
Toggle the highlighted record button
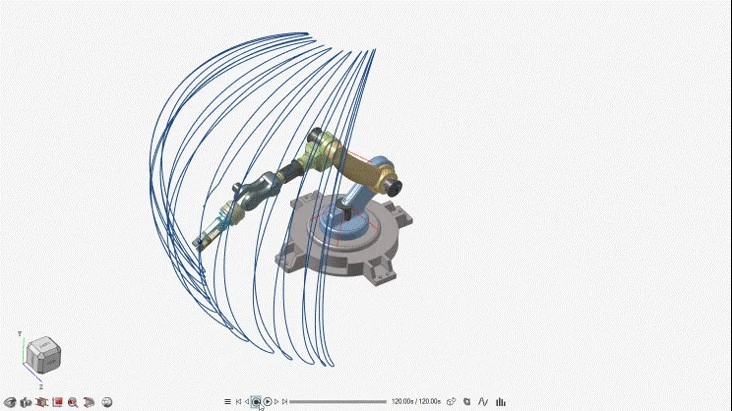pyautogui.click(x=257, y=402)
